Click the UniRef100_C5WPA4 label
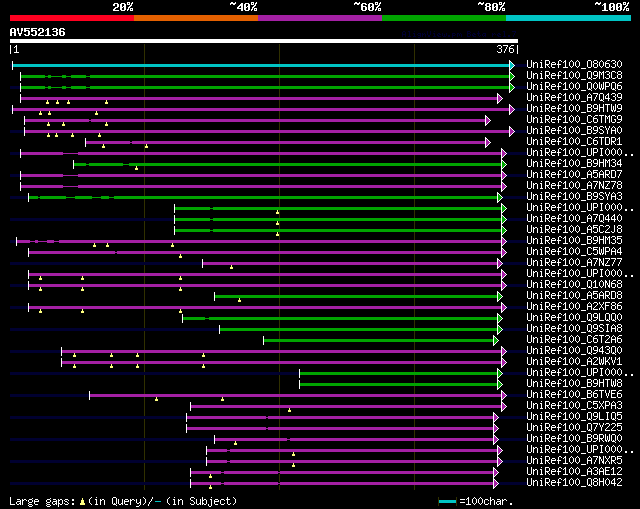This screenshot has height=509, width=640. coord(574,251)
